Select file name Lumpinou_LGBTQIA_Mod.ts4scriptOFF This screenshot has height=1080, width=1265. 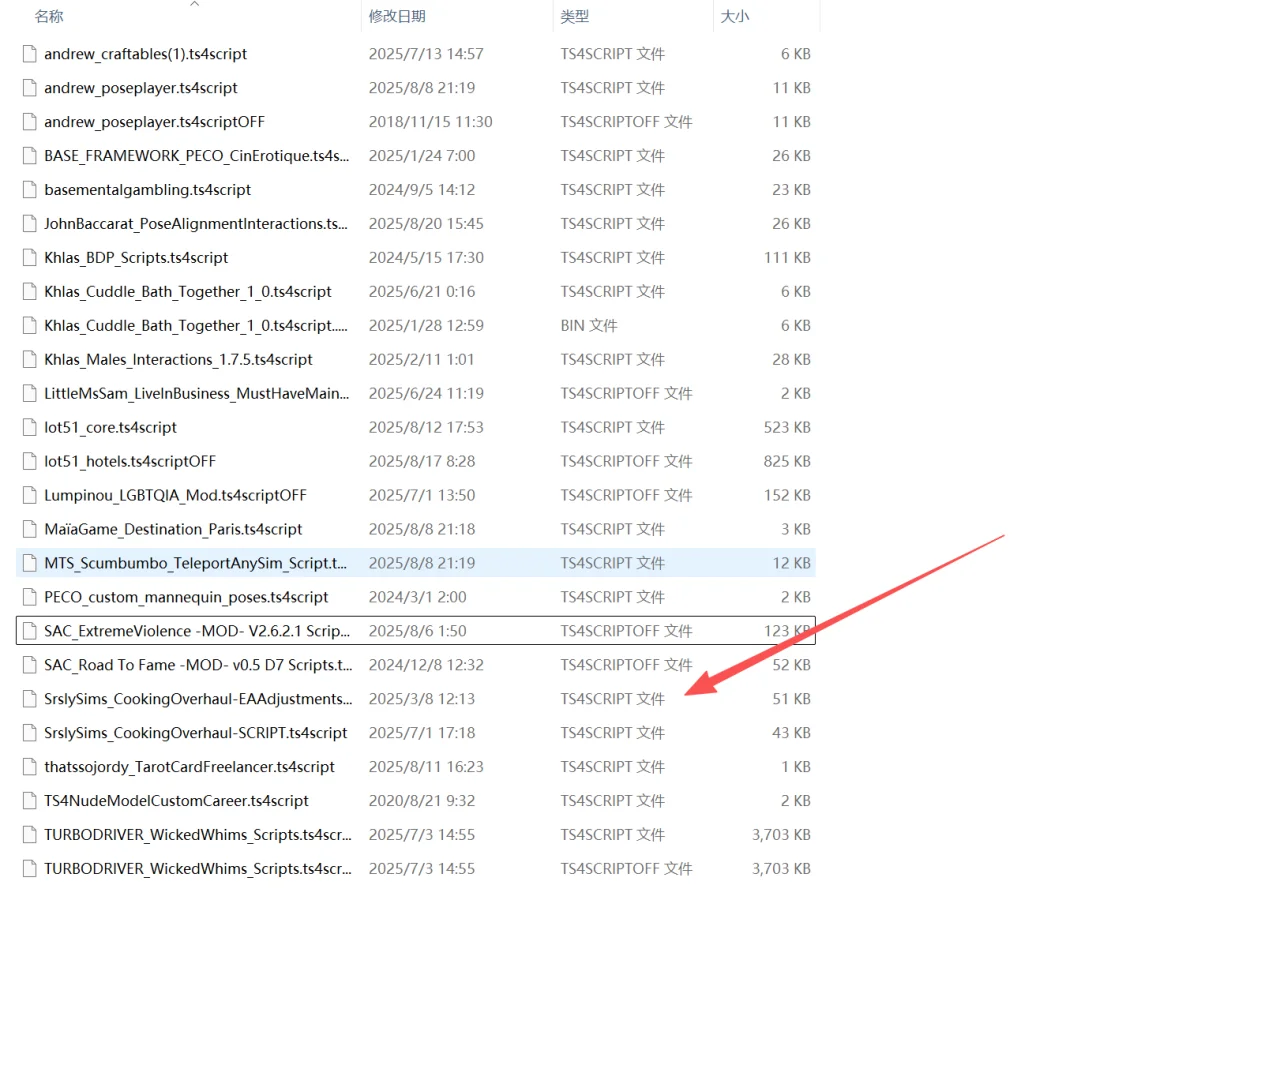[175, 496]
